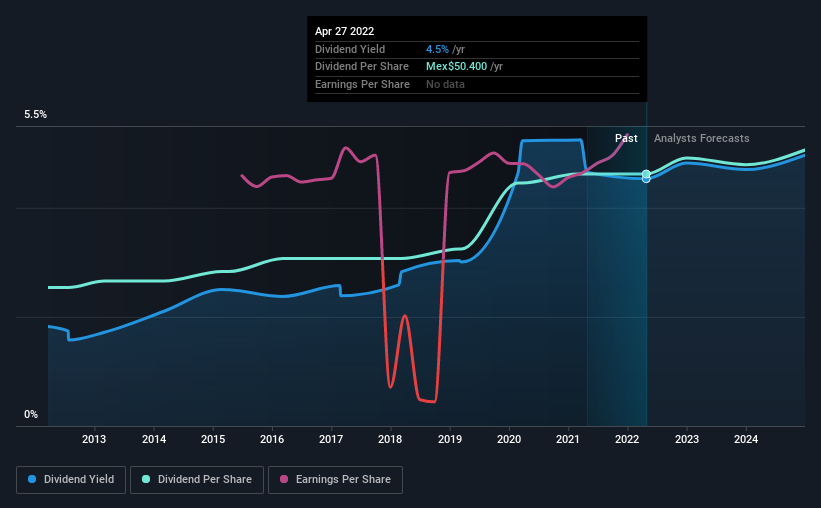Viewport: 821px width, 508px height.
Task: Click the 5.5% y-axis label
Action: point(36,115)
